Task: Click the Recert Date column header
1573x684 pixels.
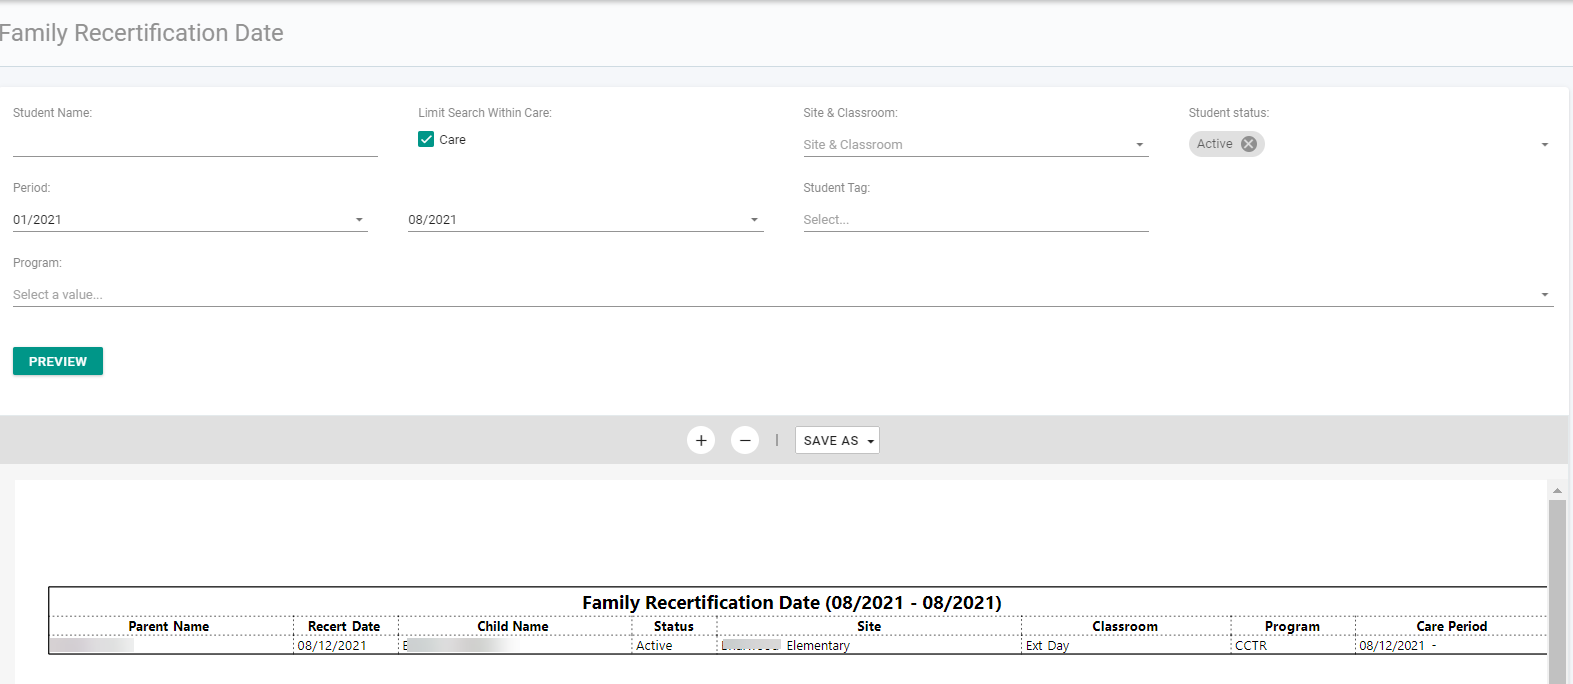Action: tap(344, 626)
